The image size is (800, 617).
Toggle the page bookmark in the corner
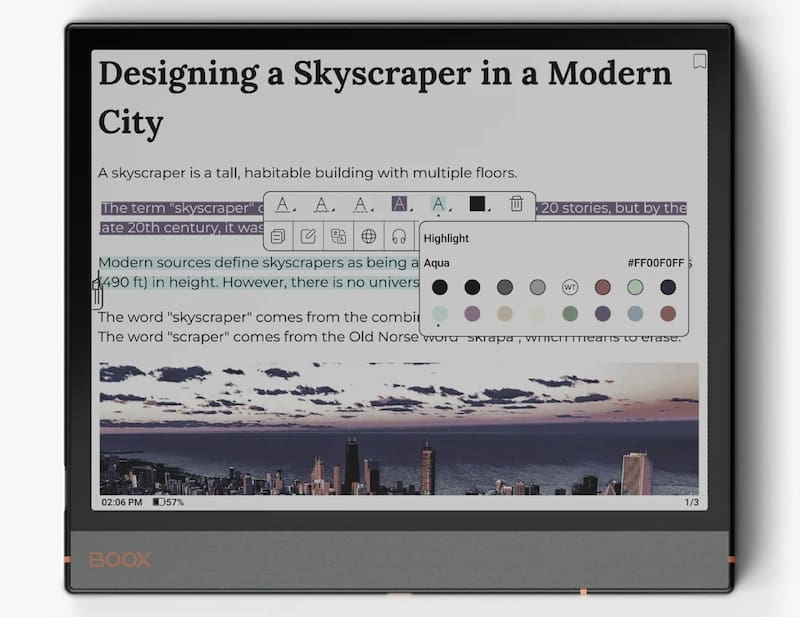coord(700,61)
